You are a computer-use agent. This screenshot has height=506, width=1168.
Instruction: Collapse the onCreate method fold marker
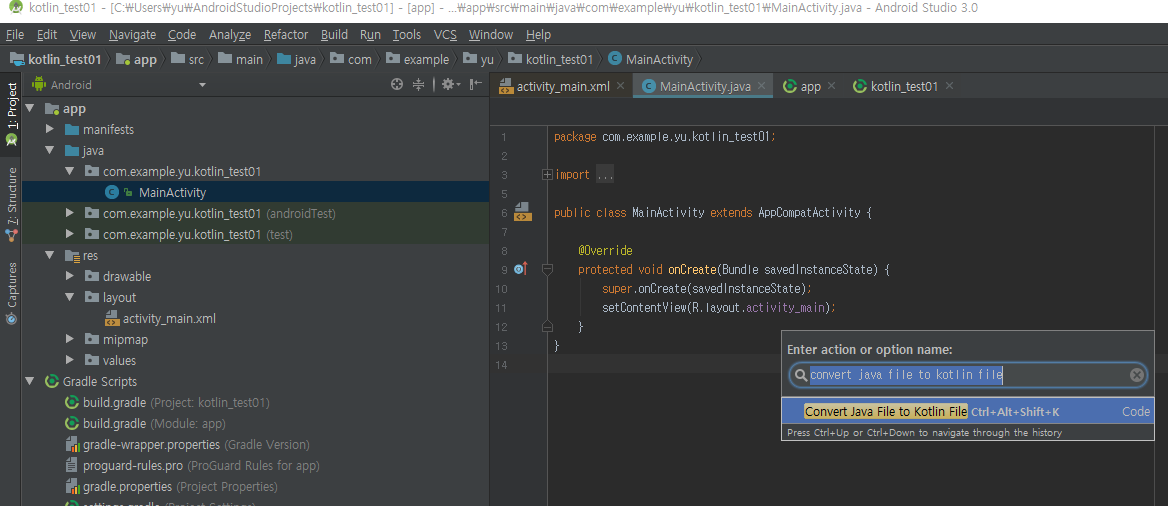(548, 269)
